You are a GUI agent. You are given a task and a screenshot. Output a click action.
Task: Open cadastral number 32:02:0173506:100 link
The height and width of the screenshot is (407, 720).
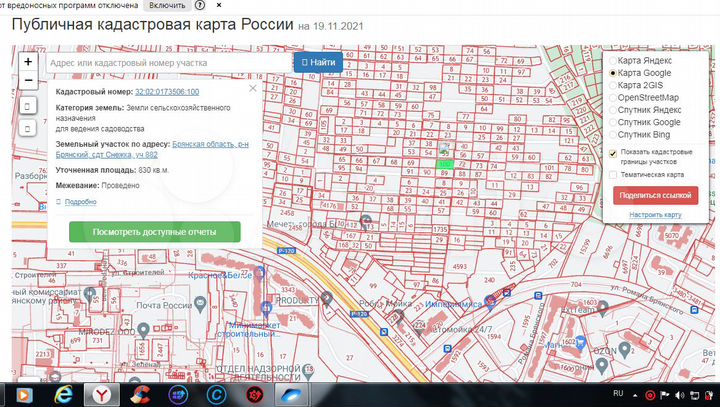point(167,92)
